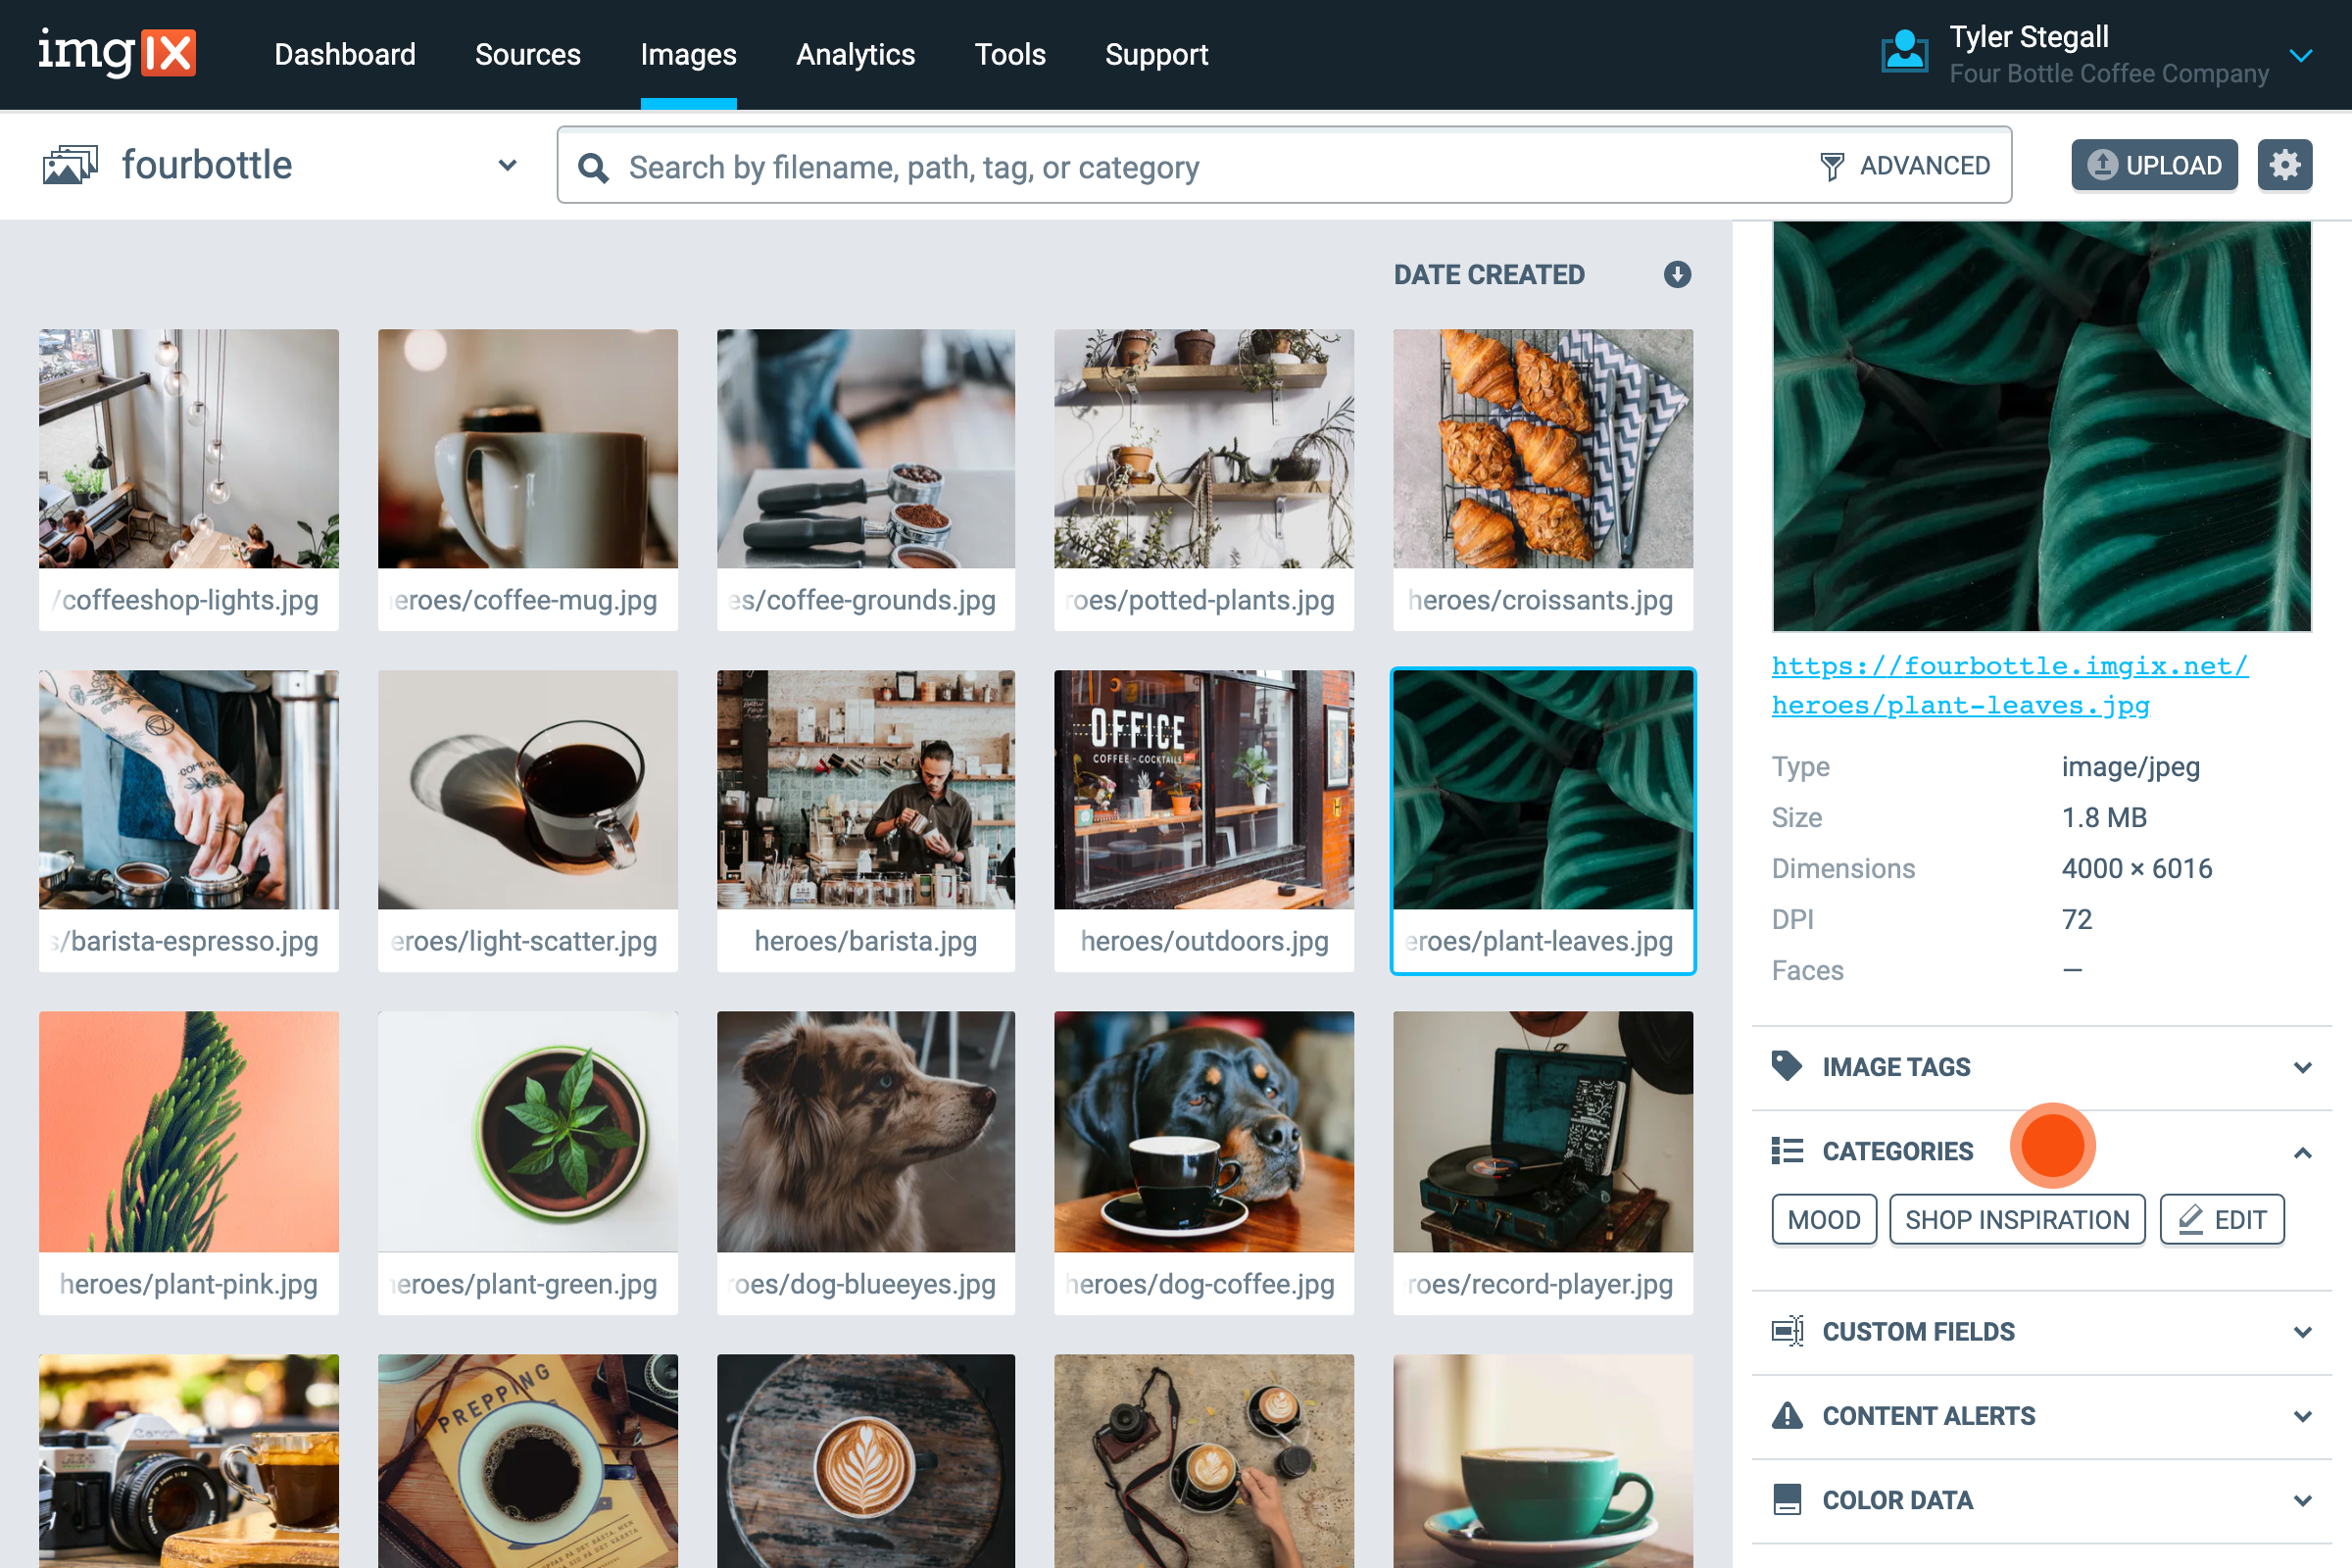2352x1568 pixels.
Task: Click the Edit categories button
Action: pos(2221,1219)
